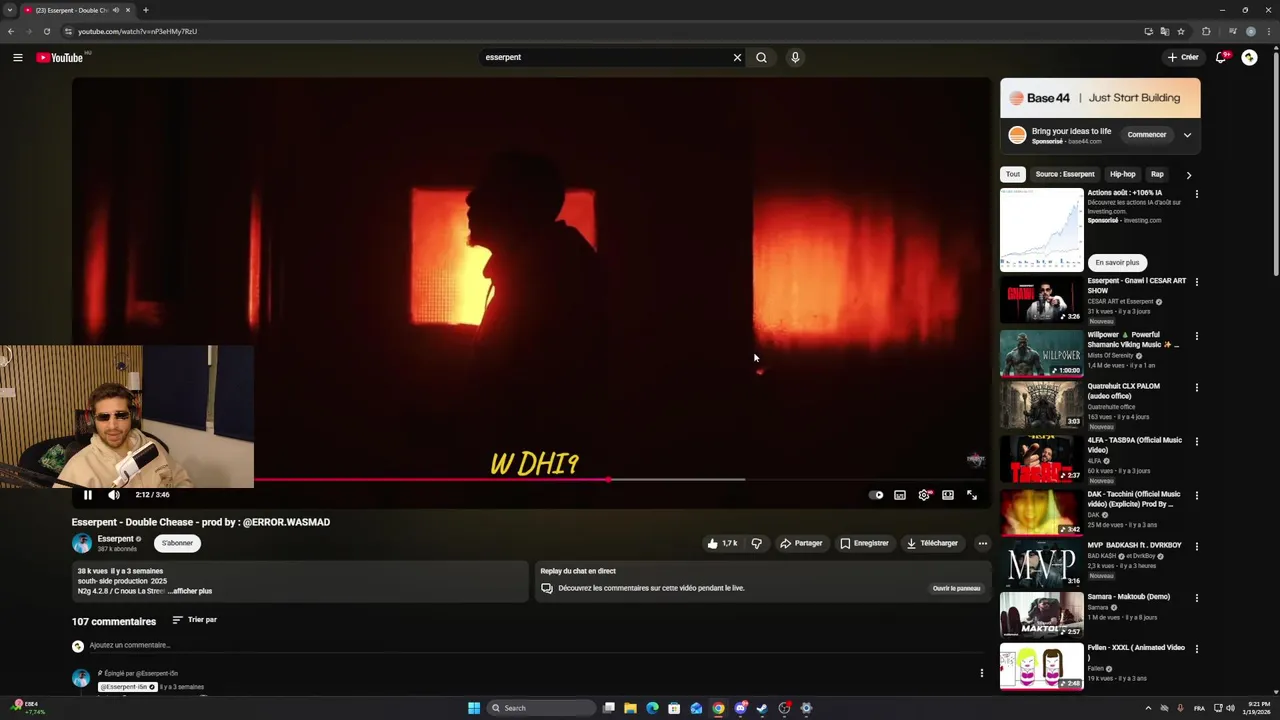
Task: Download the video with Télécharger
Action: click(932, 543)
